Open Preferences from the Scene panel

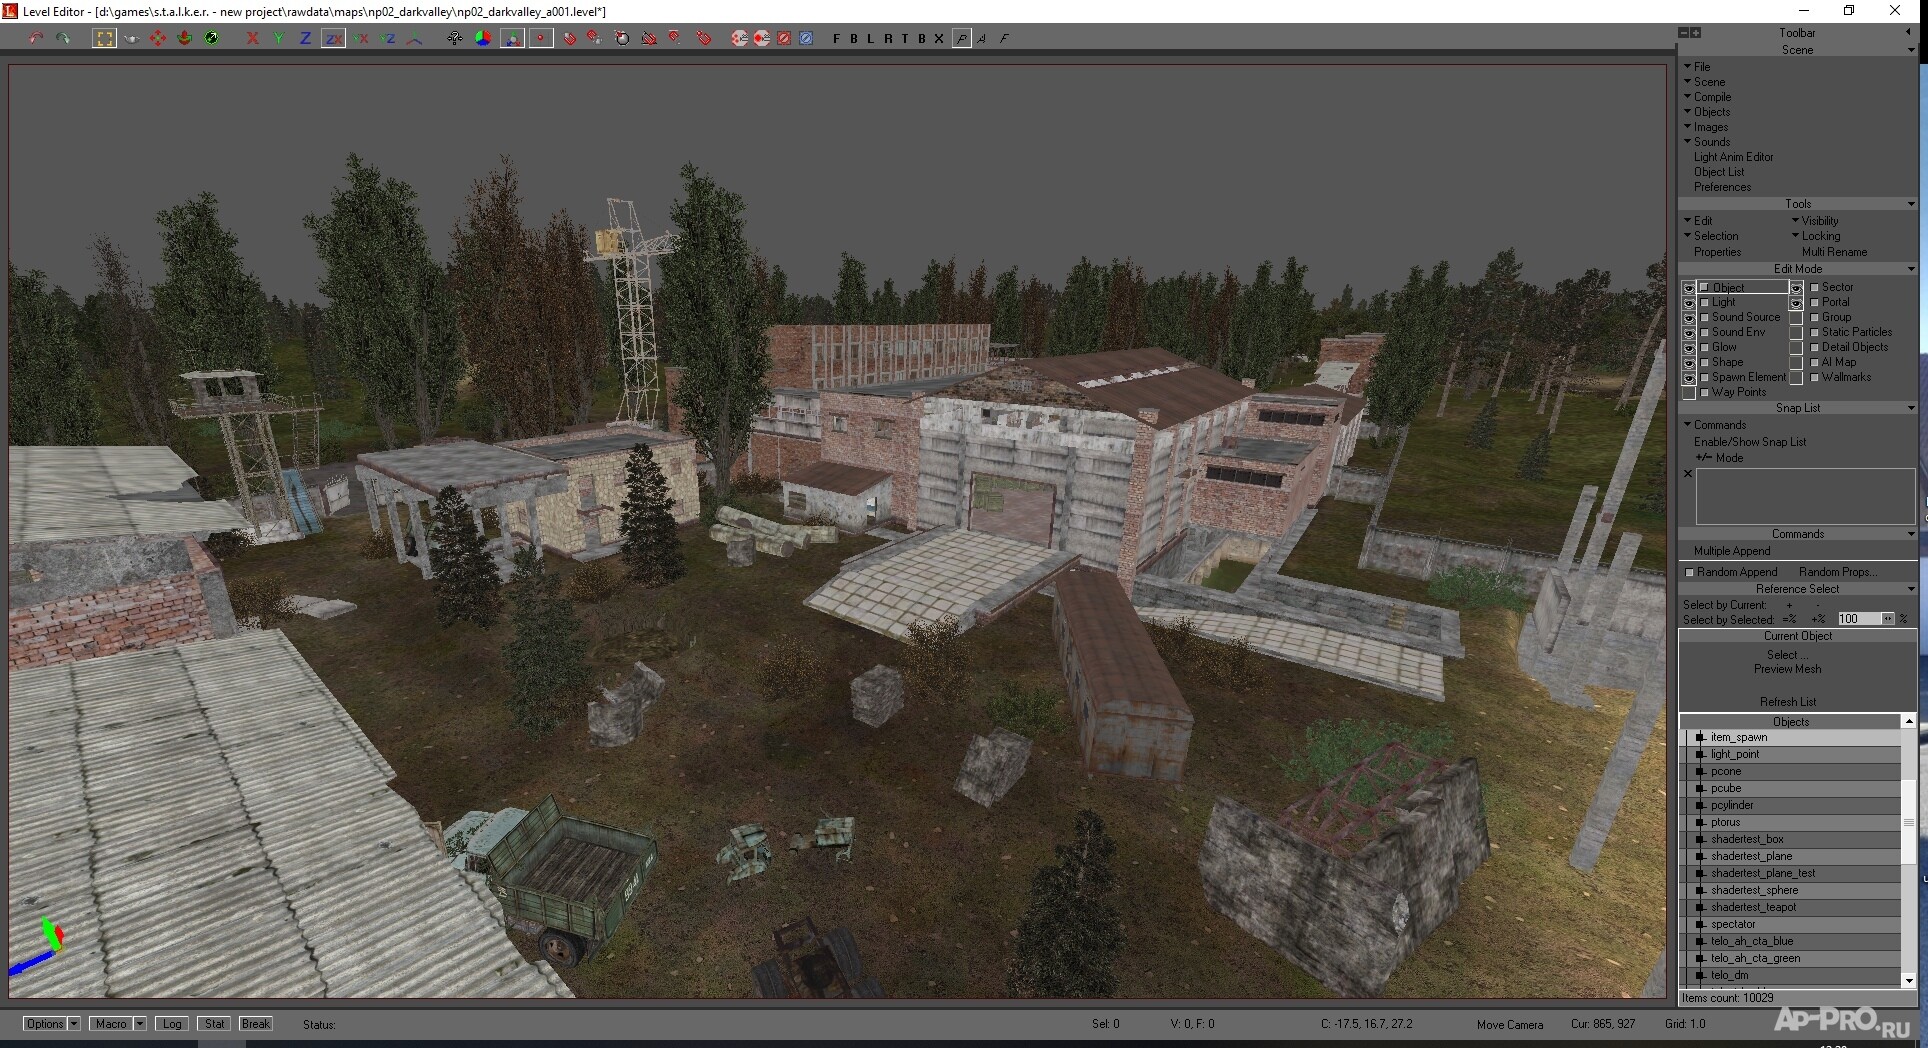pyautogui.click(x=1722, y=187)
